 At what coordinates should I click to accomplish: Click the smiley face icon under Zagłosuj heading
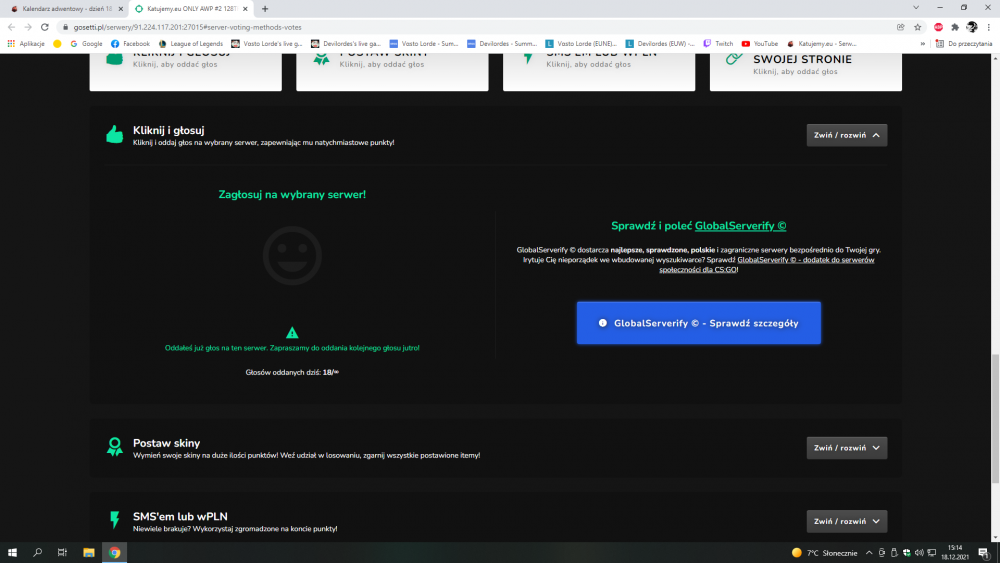[292, 256]
